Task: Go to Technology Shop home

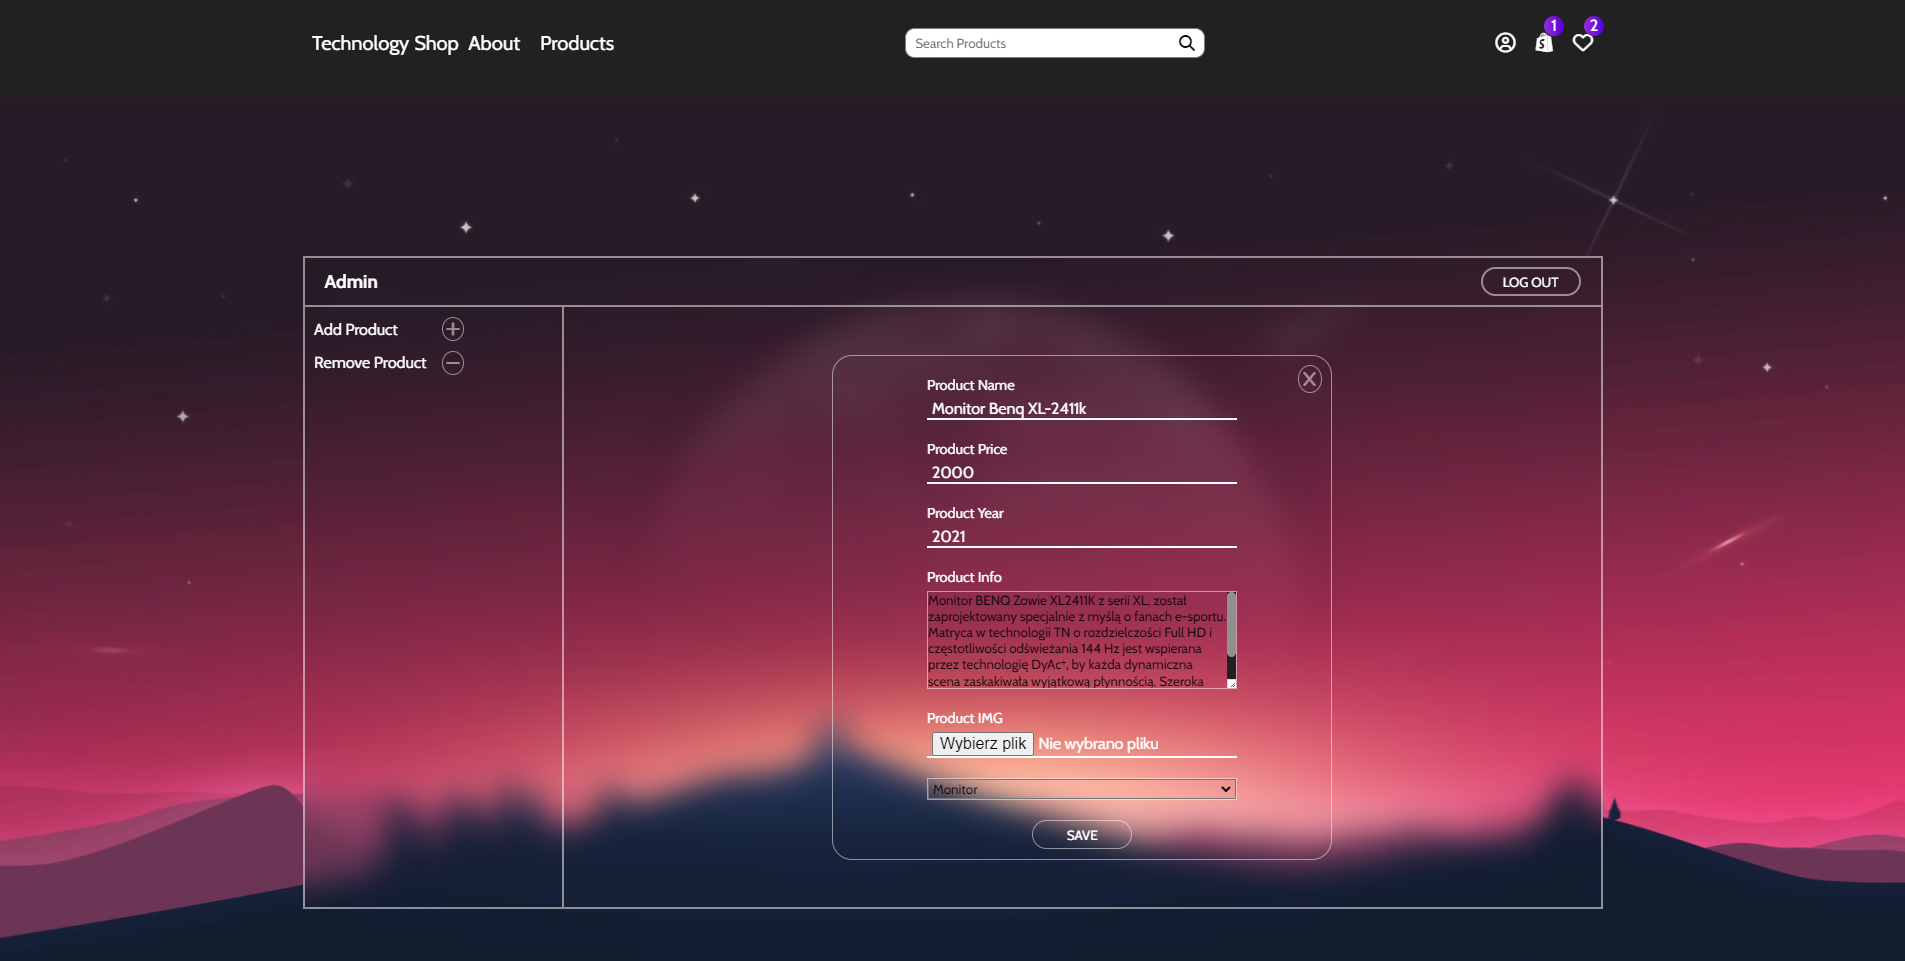Action: point(385,43)
